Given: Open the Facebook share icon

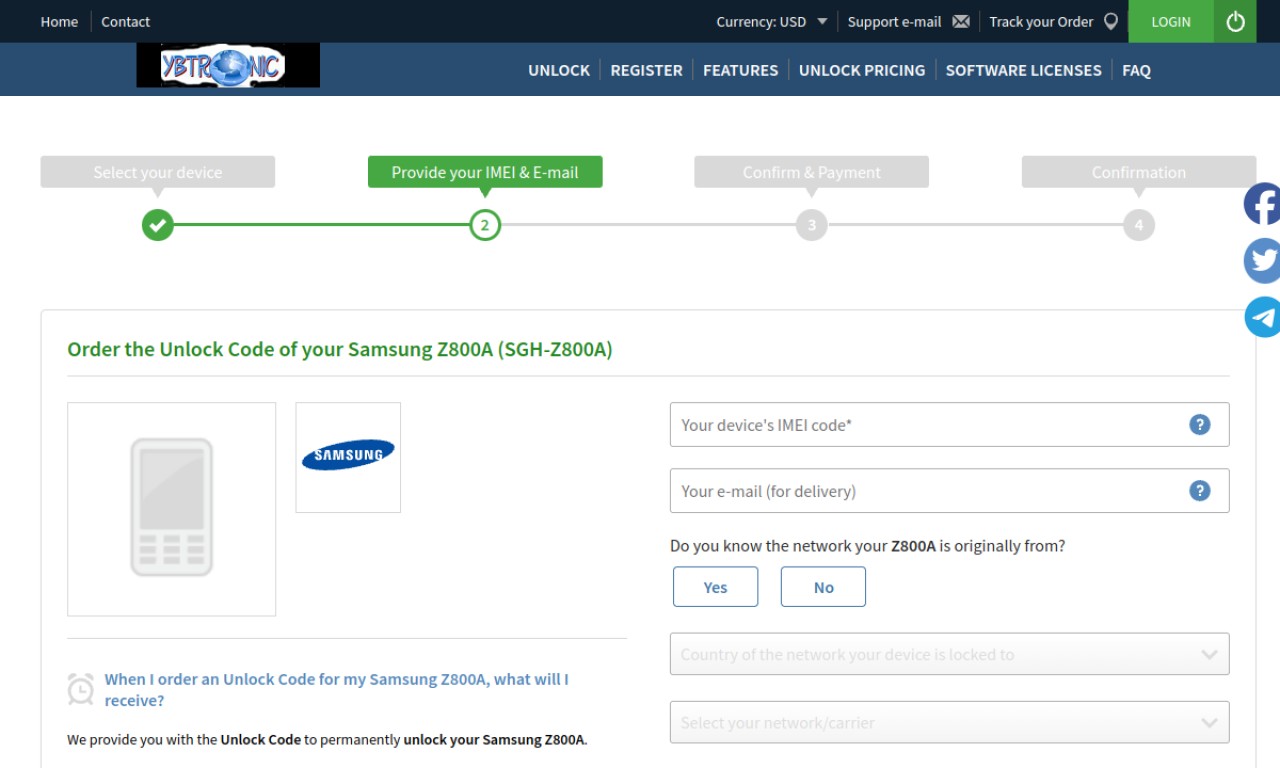Looking at the screenshot, I should click(1262, 204).
